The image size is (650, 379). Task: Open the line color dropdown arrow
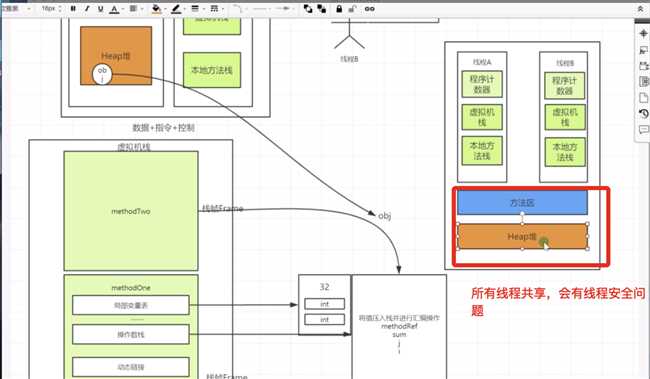[x=185, y=9]
